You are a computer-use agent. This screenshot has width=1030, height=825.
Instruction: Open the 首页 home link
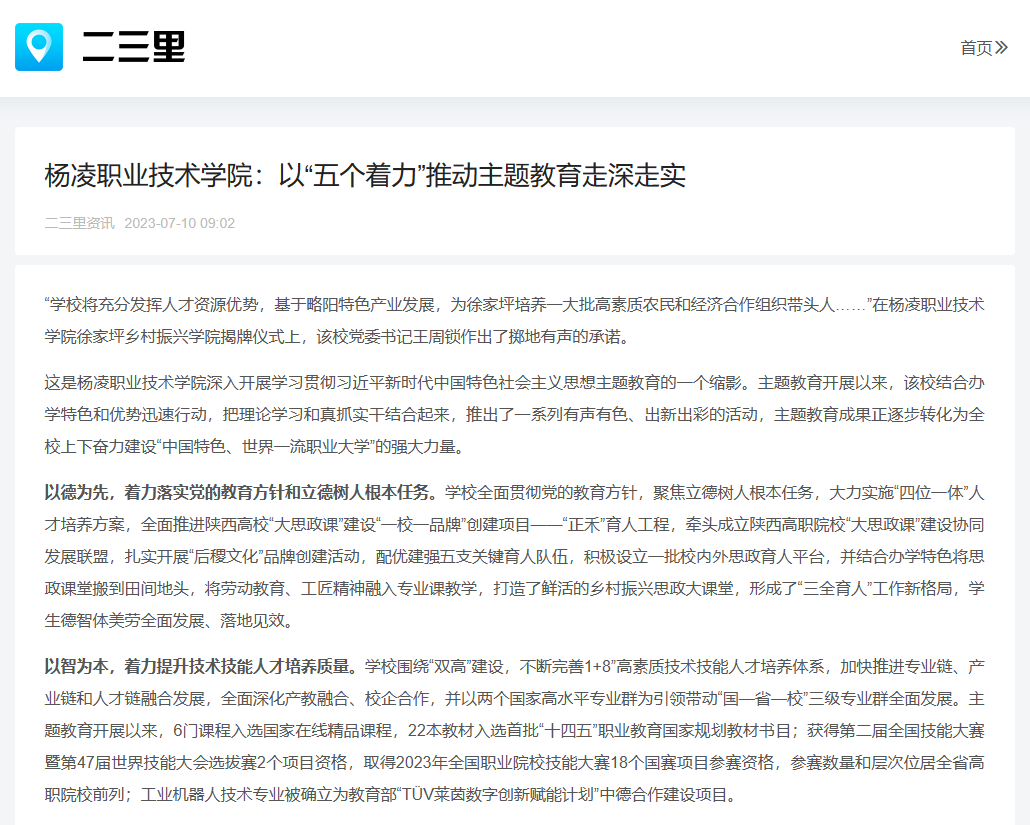point(975,48)
